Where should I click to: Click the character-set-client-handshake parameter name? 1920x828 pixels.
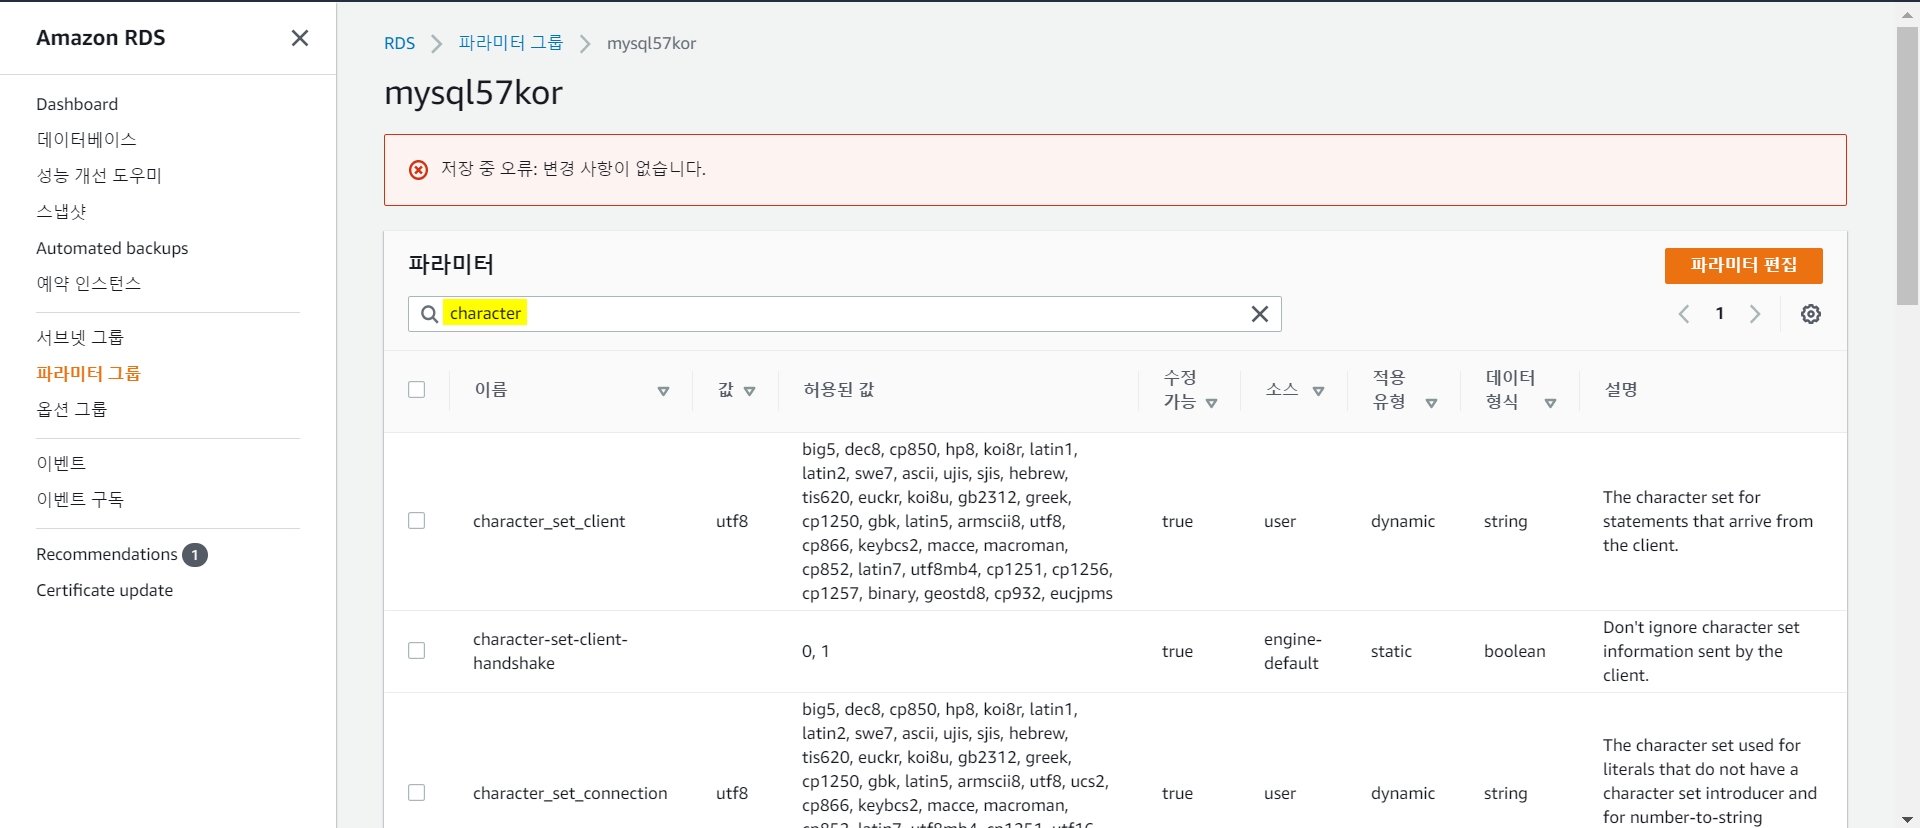pyautogui.click(x=550, y=651)
